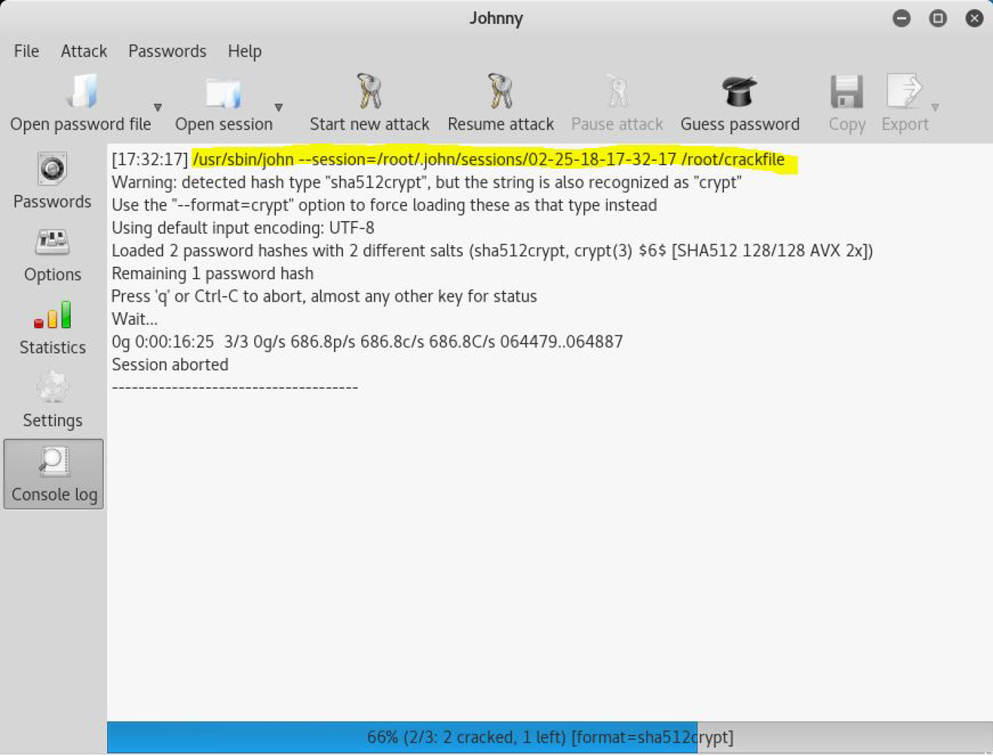The width and height of the screenshot is (993, 756).
Task: Click the highlighted /usr/sbin/john command line
Action: (x=488, y=160)
